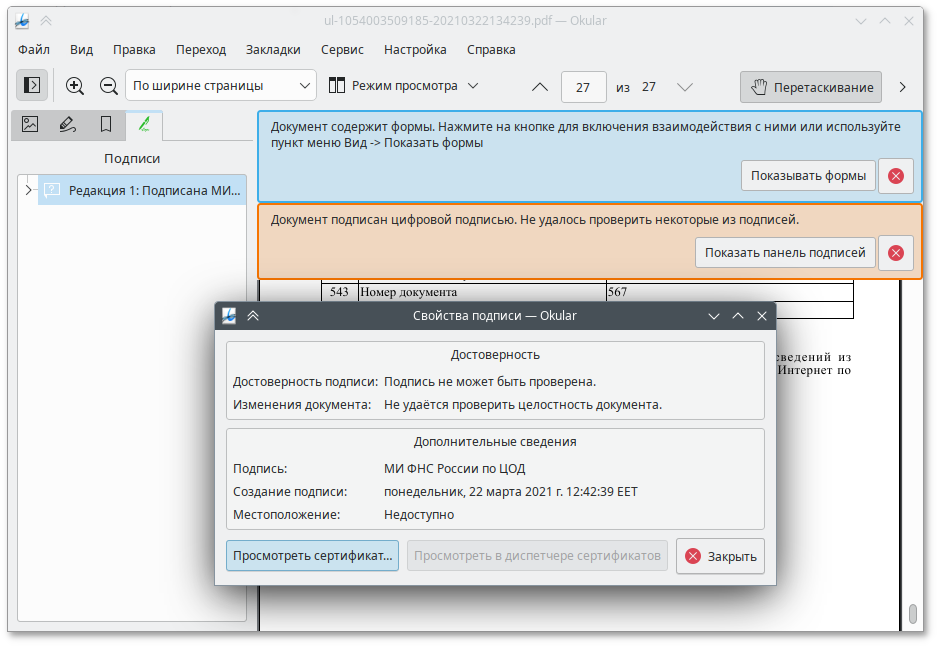Click the page number field showing 27
Screen dimensions: 937x646
[582, 87]
